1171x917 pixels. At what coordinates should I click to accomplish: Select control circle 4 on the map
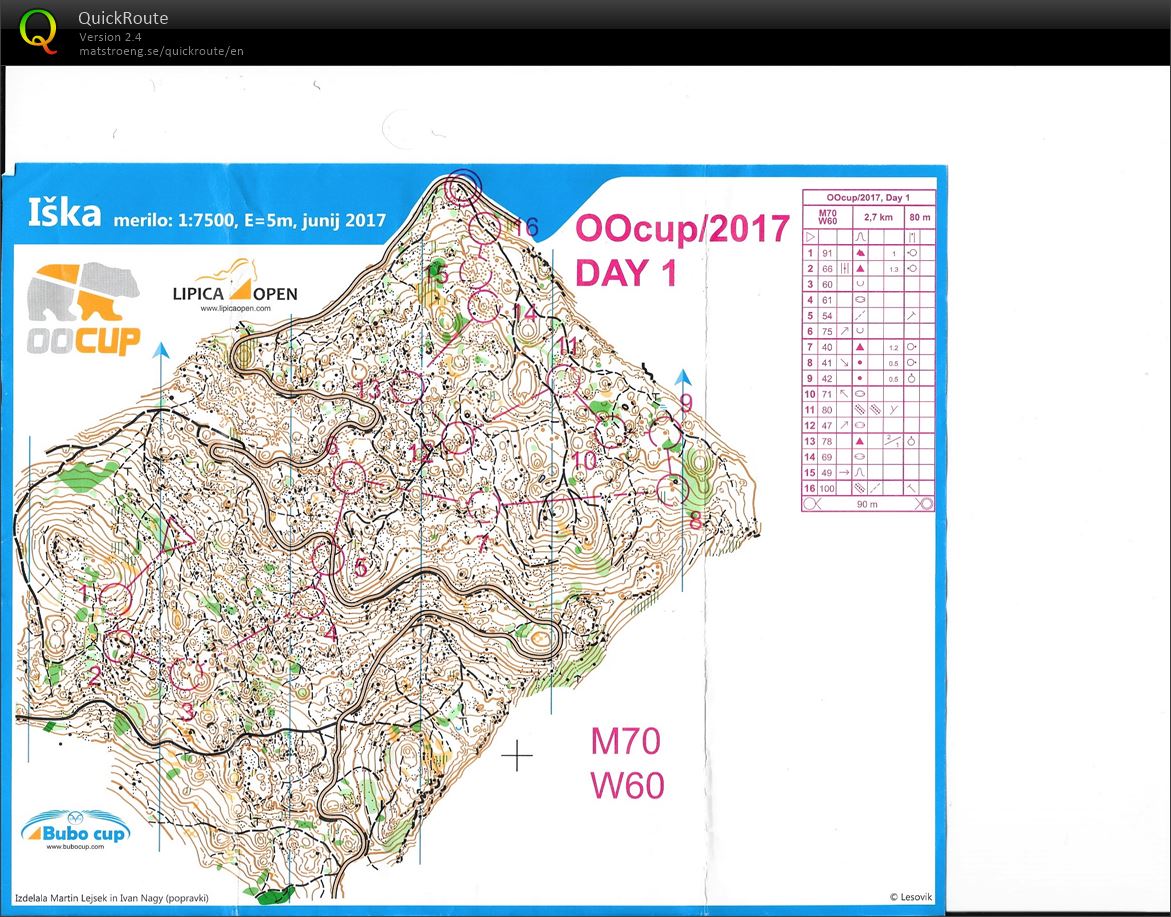pos(308,603)
